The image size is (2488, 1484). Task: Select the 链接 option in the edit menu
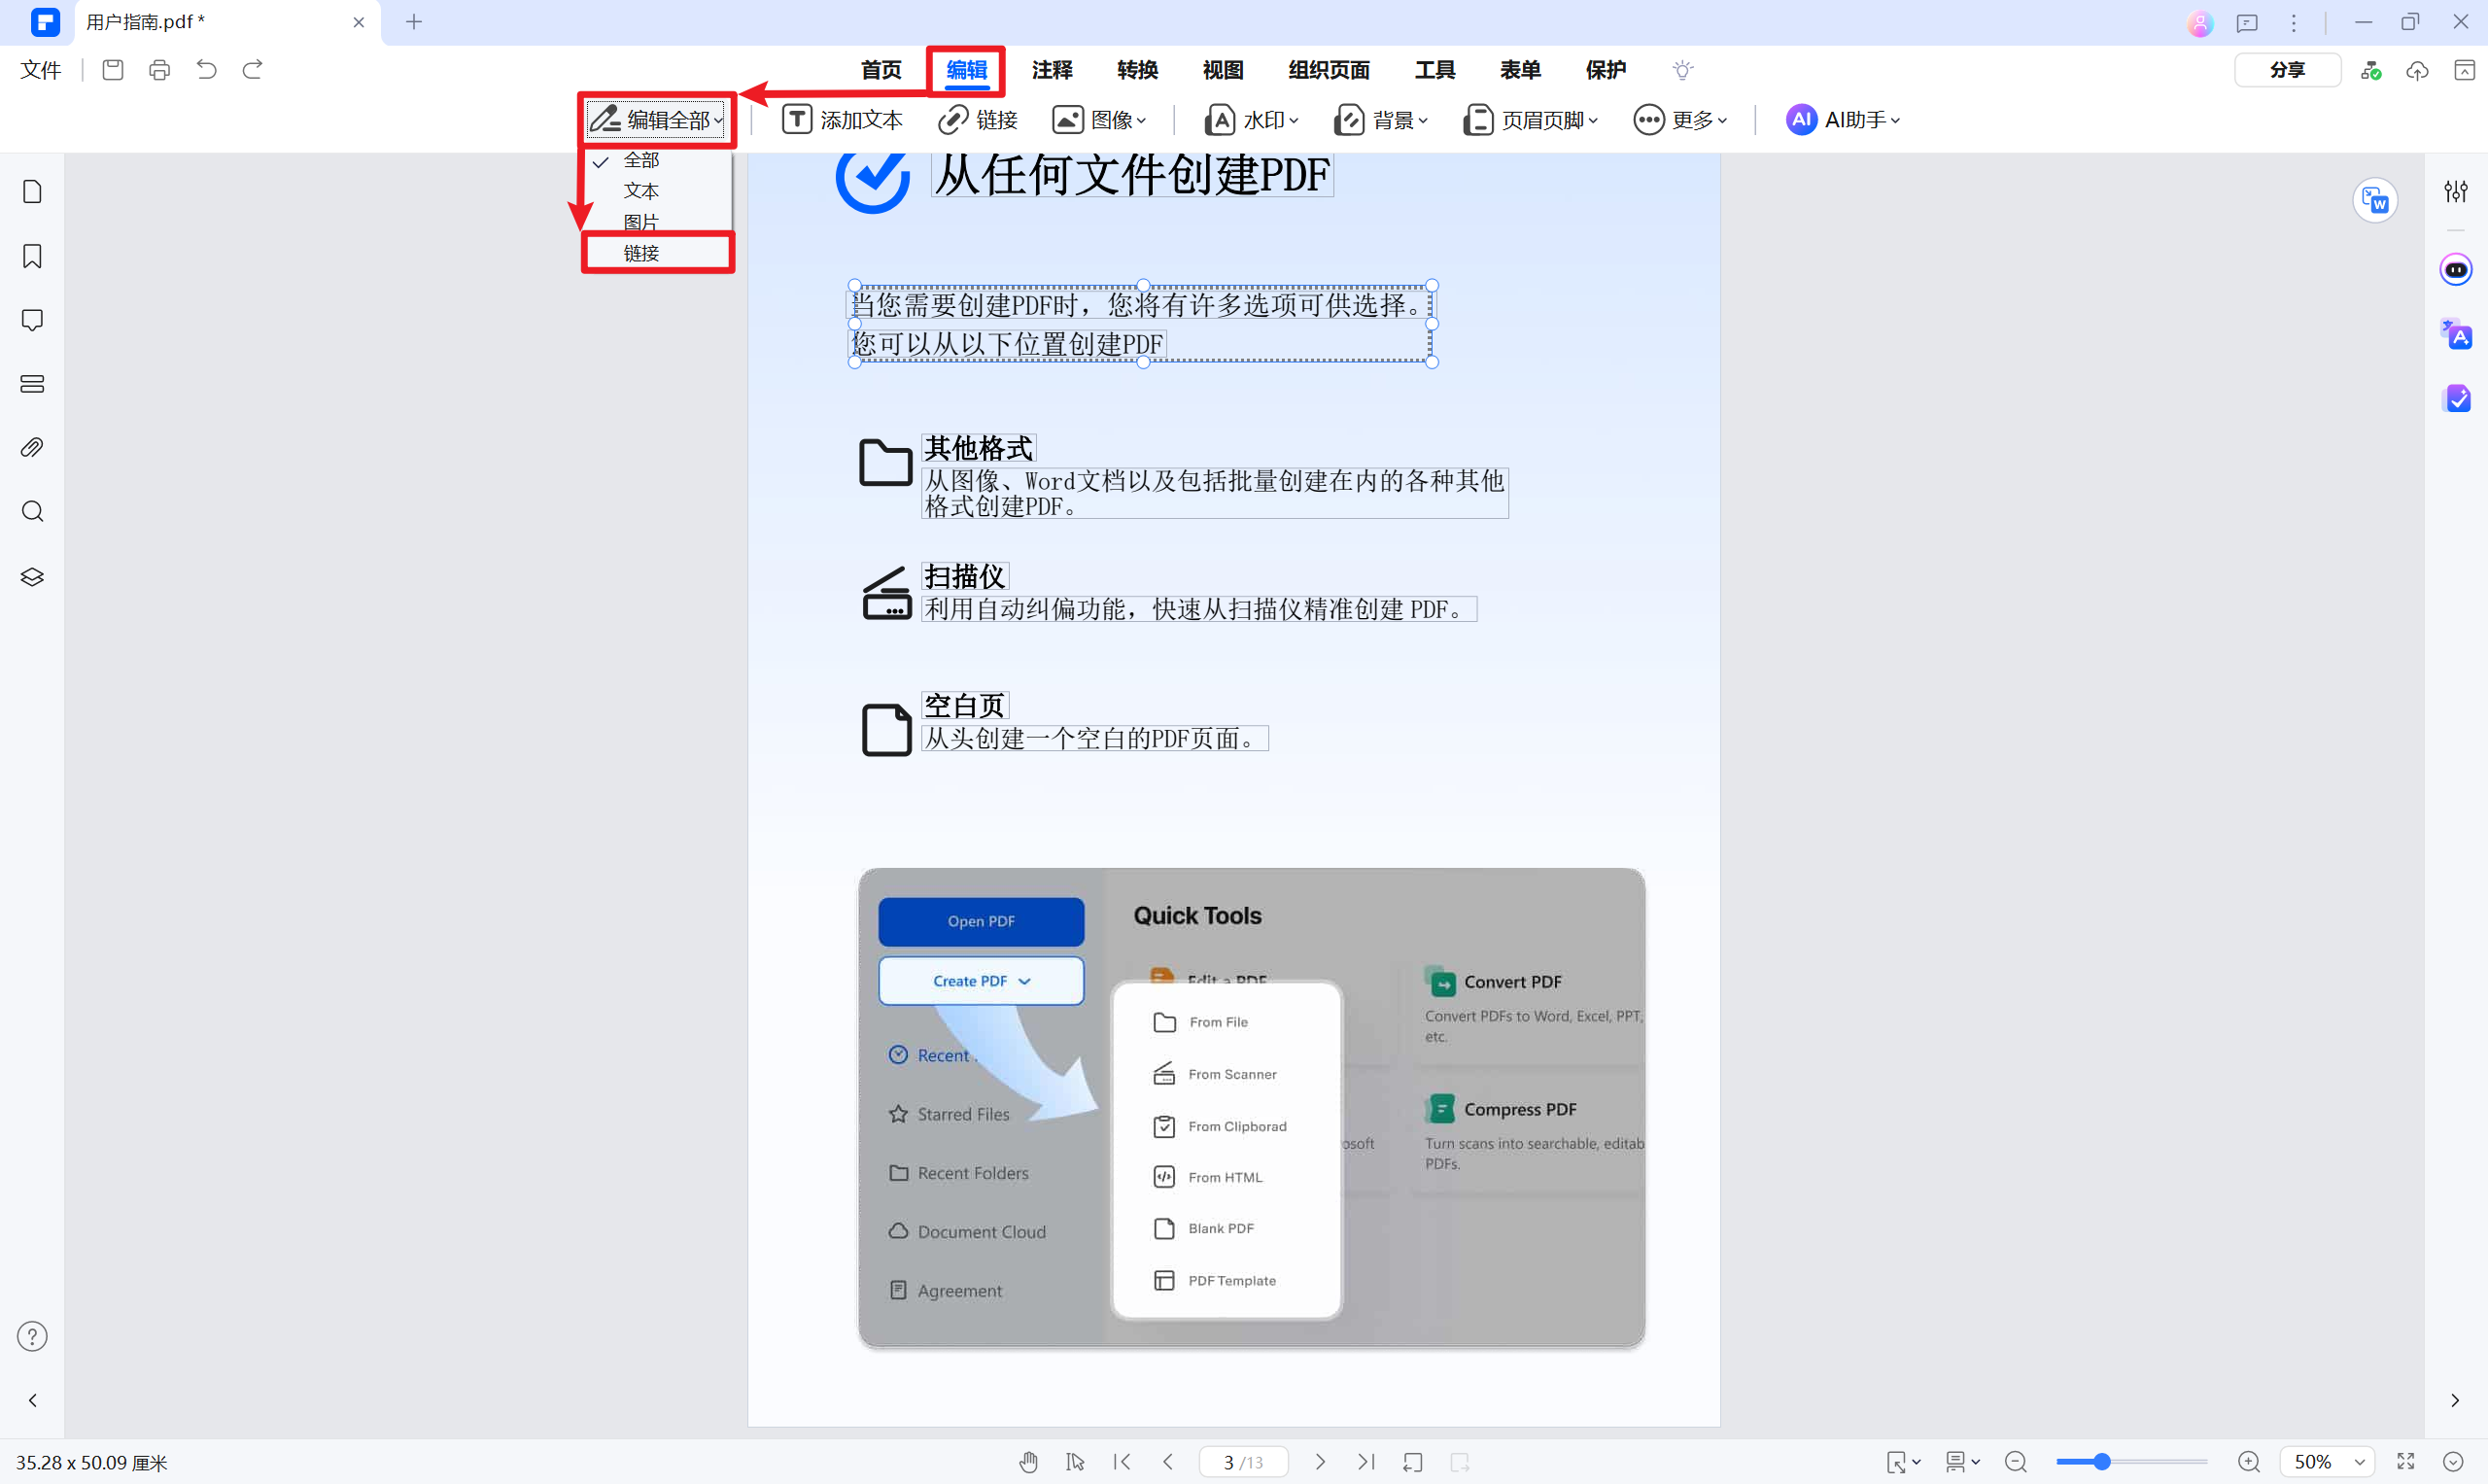[642, 252]
